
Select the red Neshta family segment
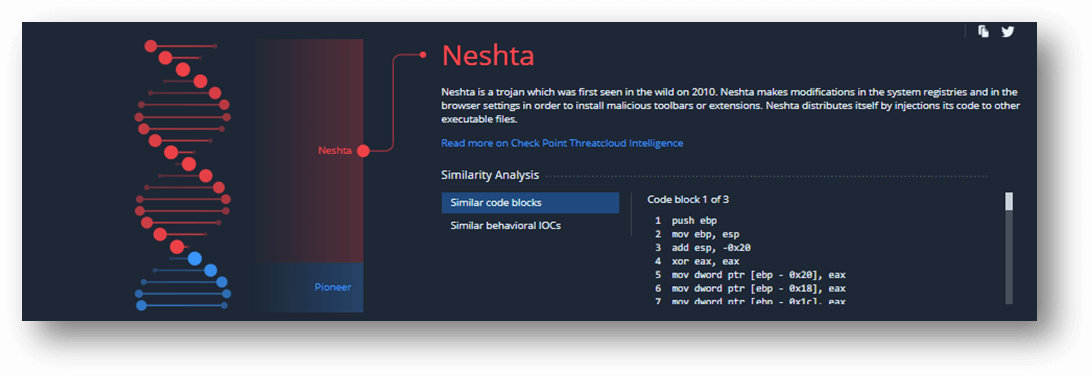[x=309, y=150]
